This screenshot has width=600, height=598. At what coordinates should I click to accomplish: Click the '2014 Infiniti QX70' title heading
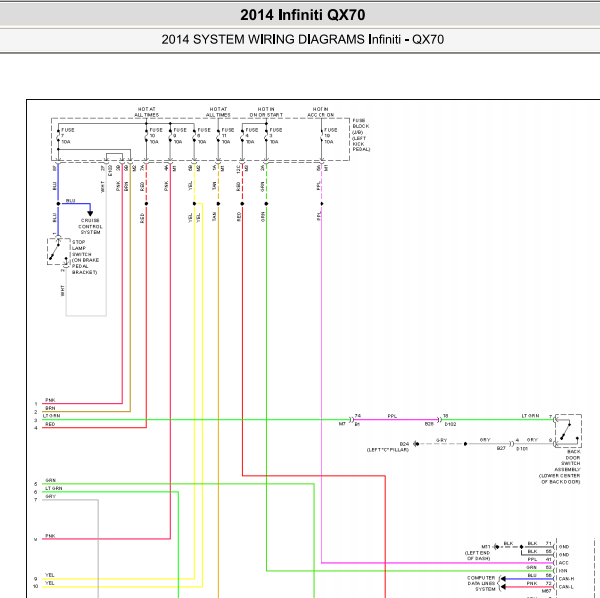point(302,15)
